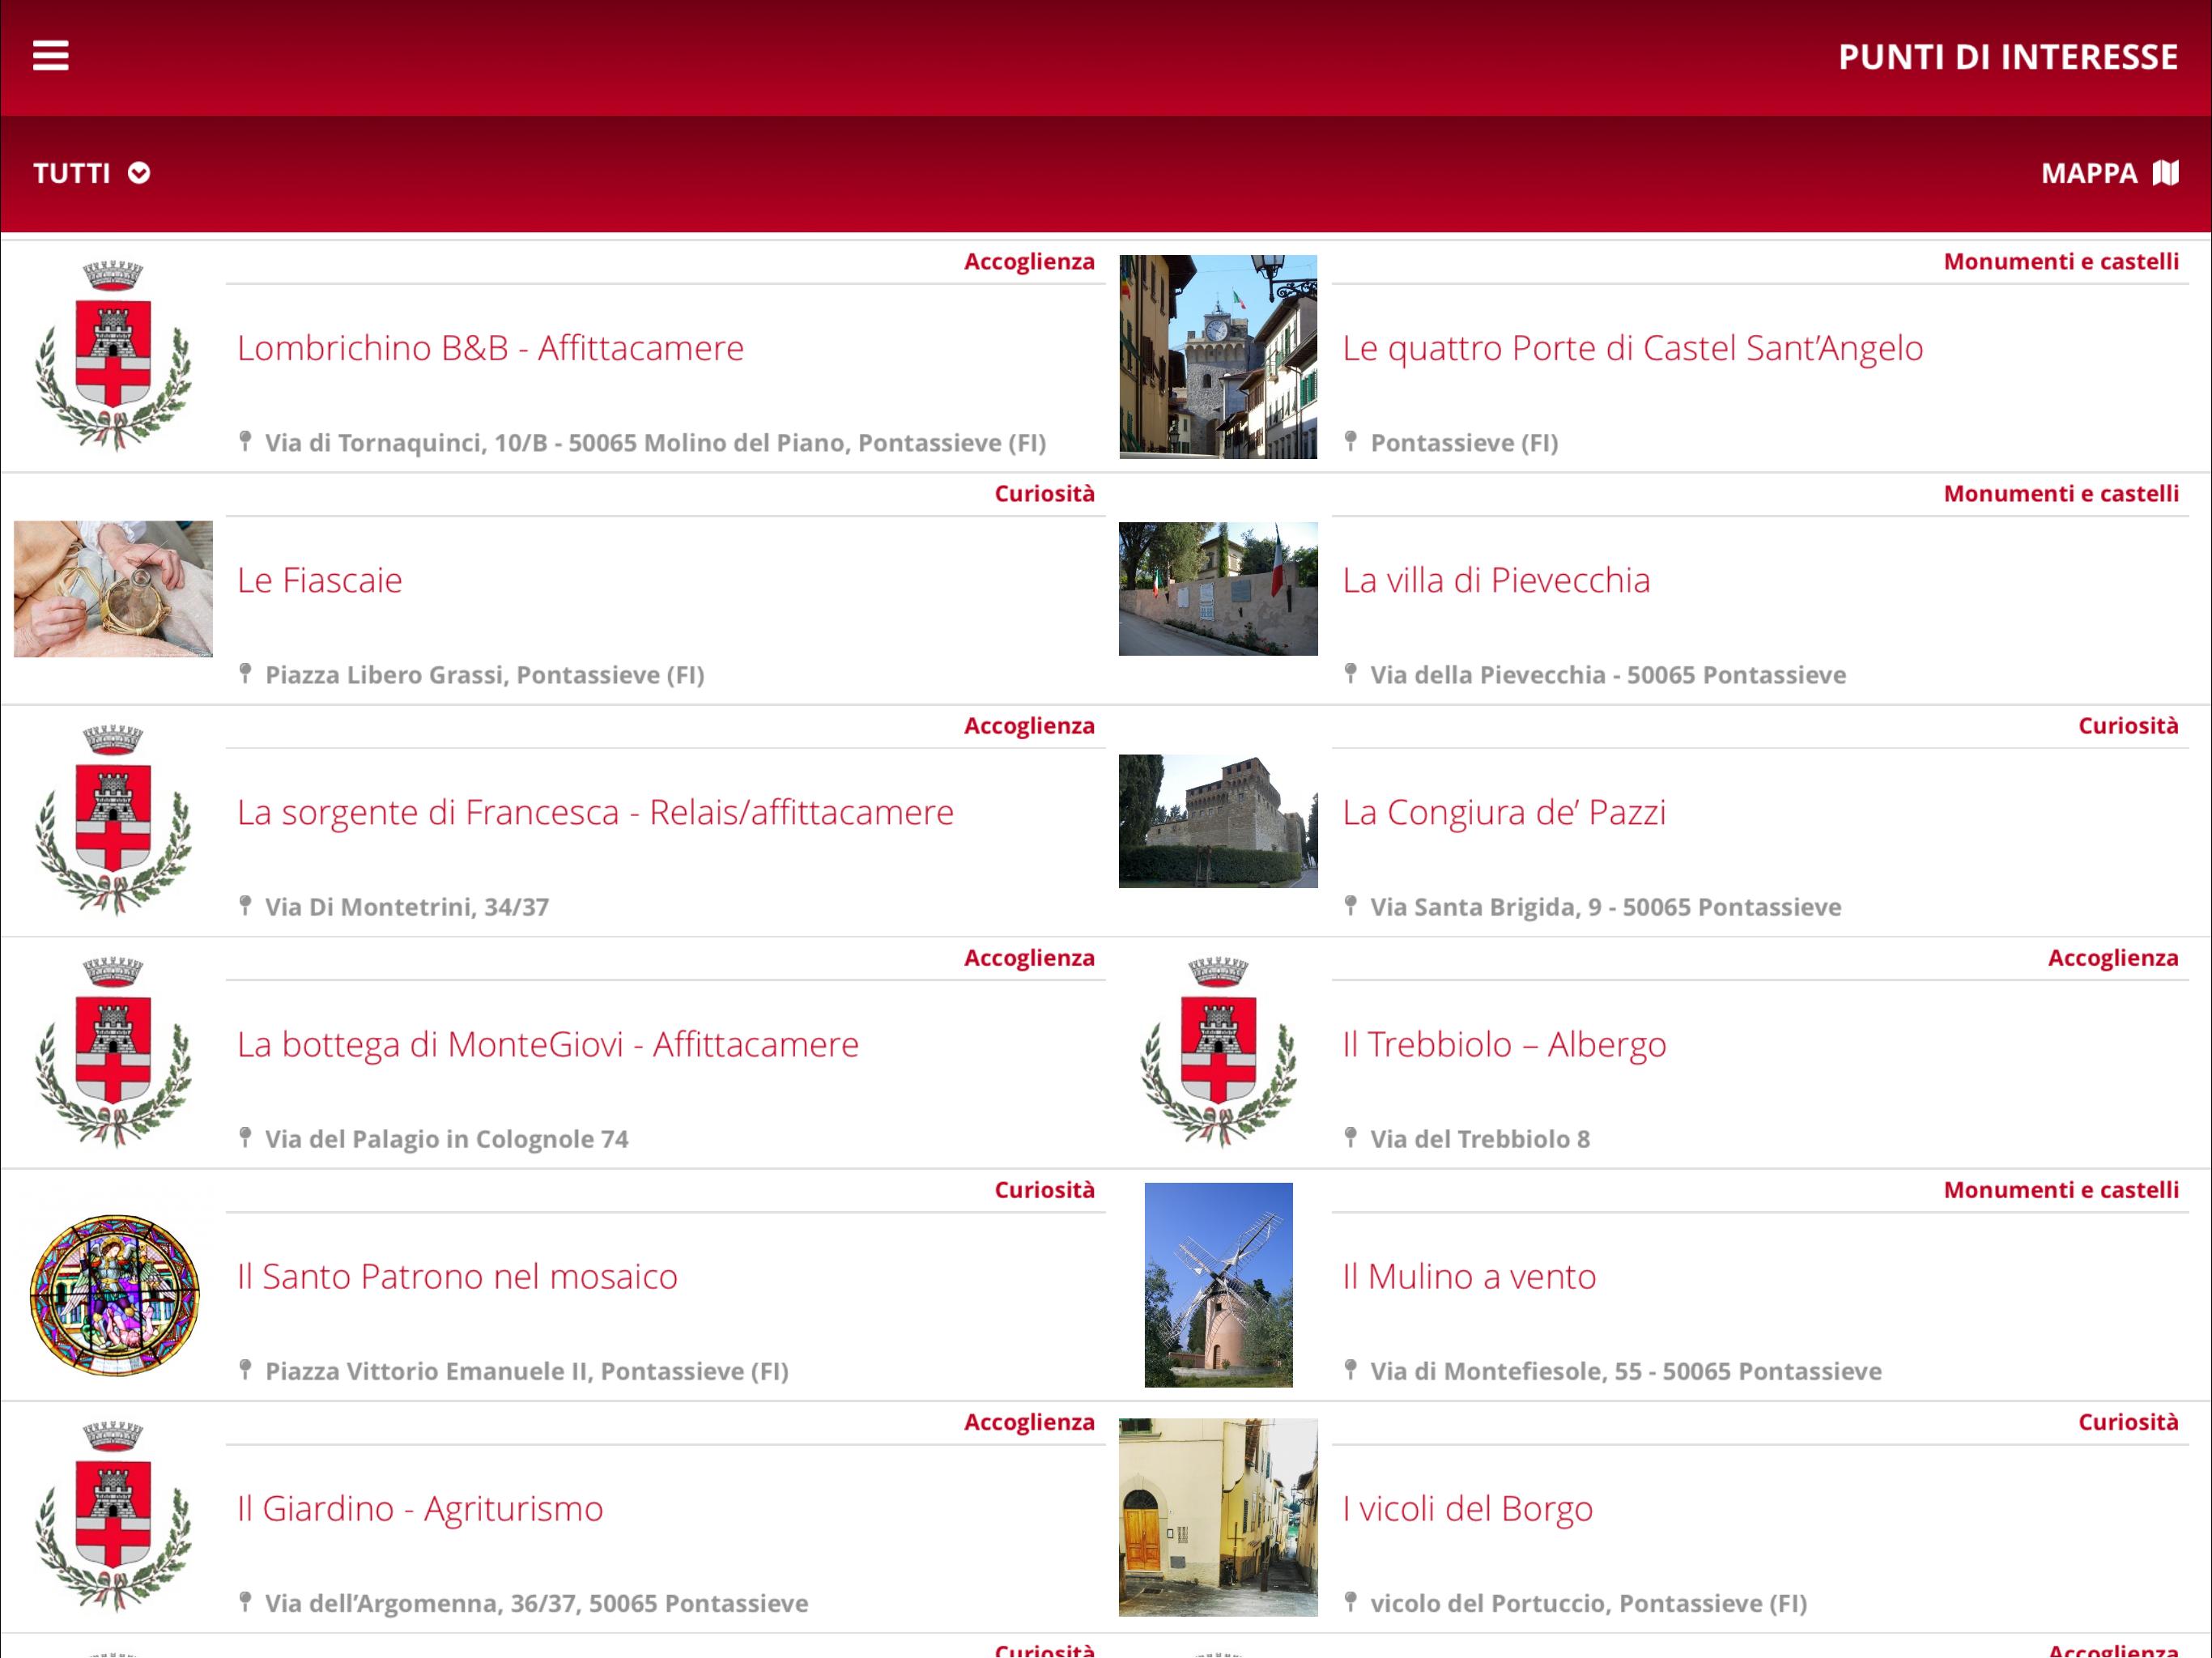Click the address Via Di Montetrini, 34/37
The height and width of the screenshot is (1658, 2212).
coord(407,907)
